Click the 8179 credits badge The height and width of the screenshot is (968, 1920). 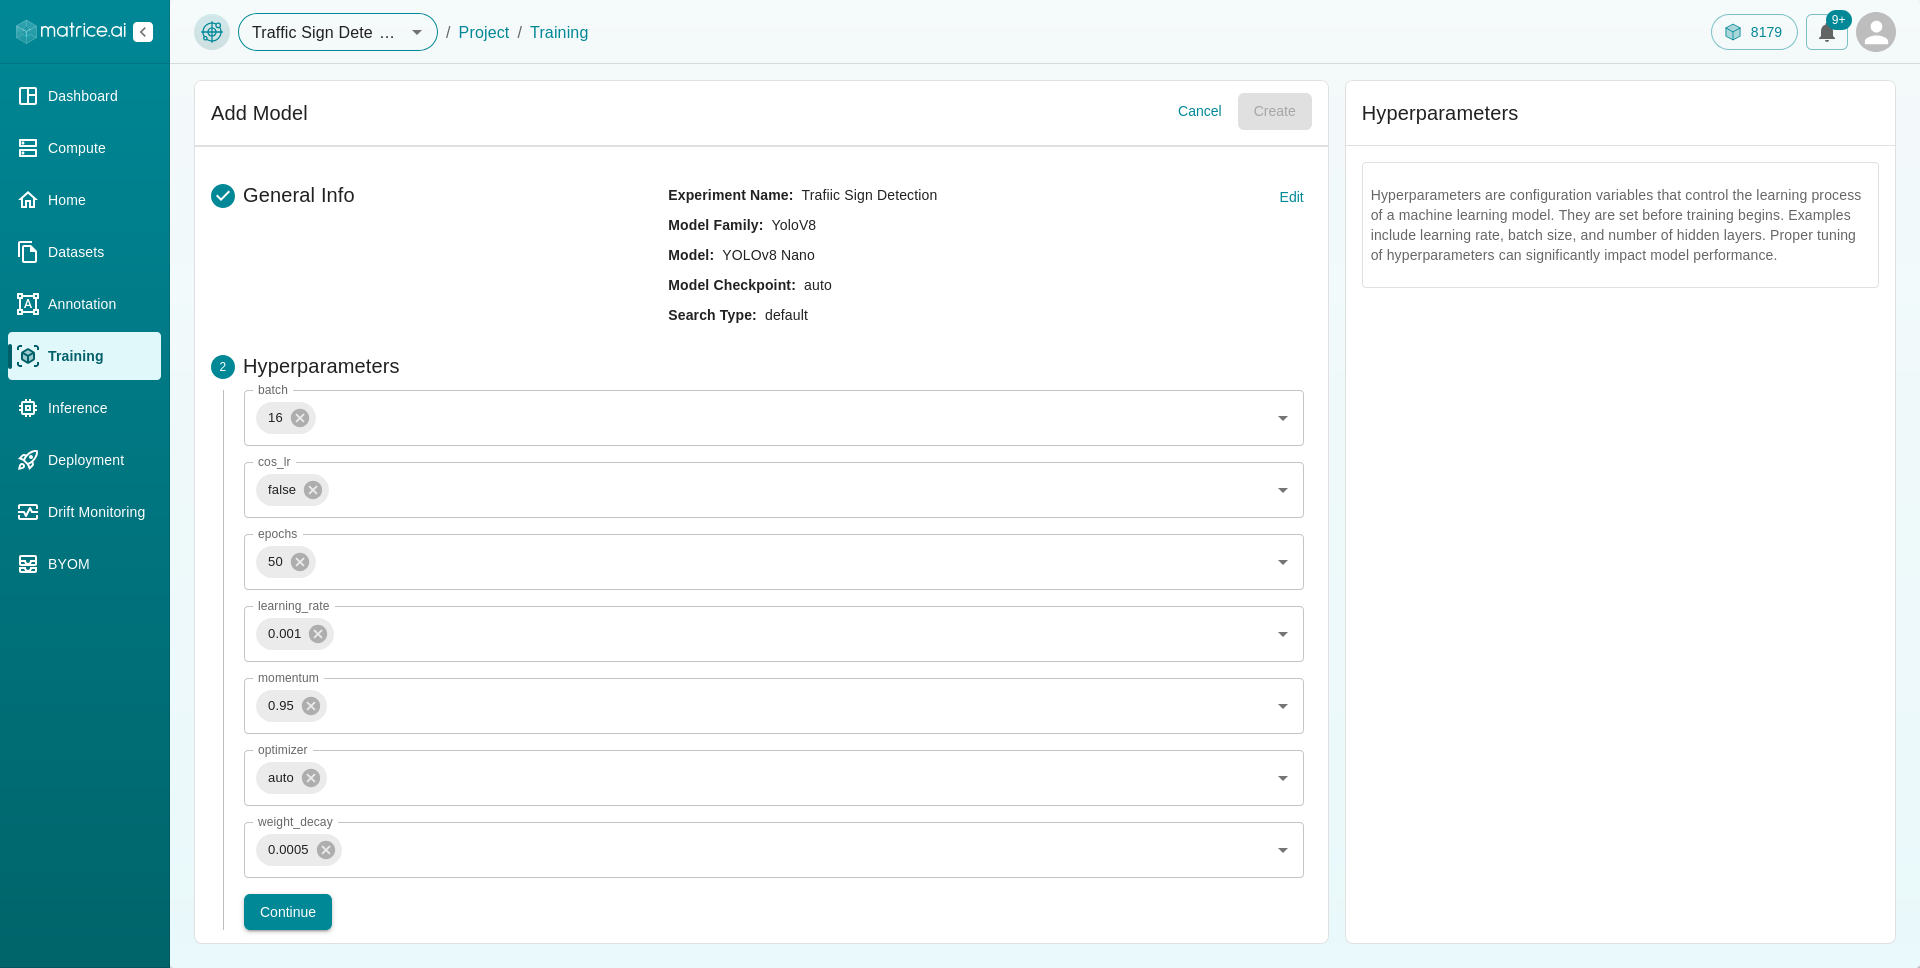click(x=1754, y=32)
